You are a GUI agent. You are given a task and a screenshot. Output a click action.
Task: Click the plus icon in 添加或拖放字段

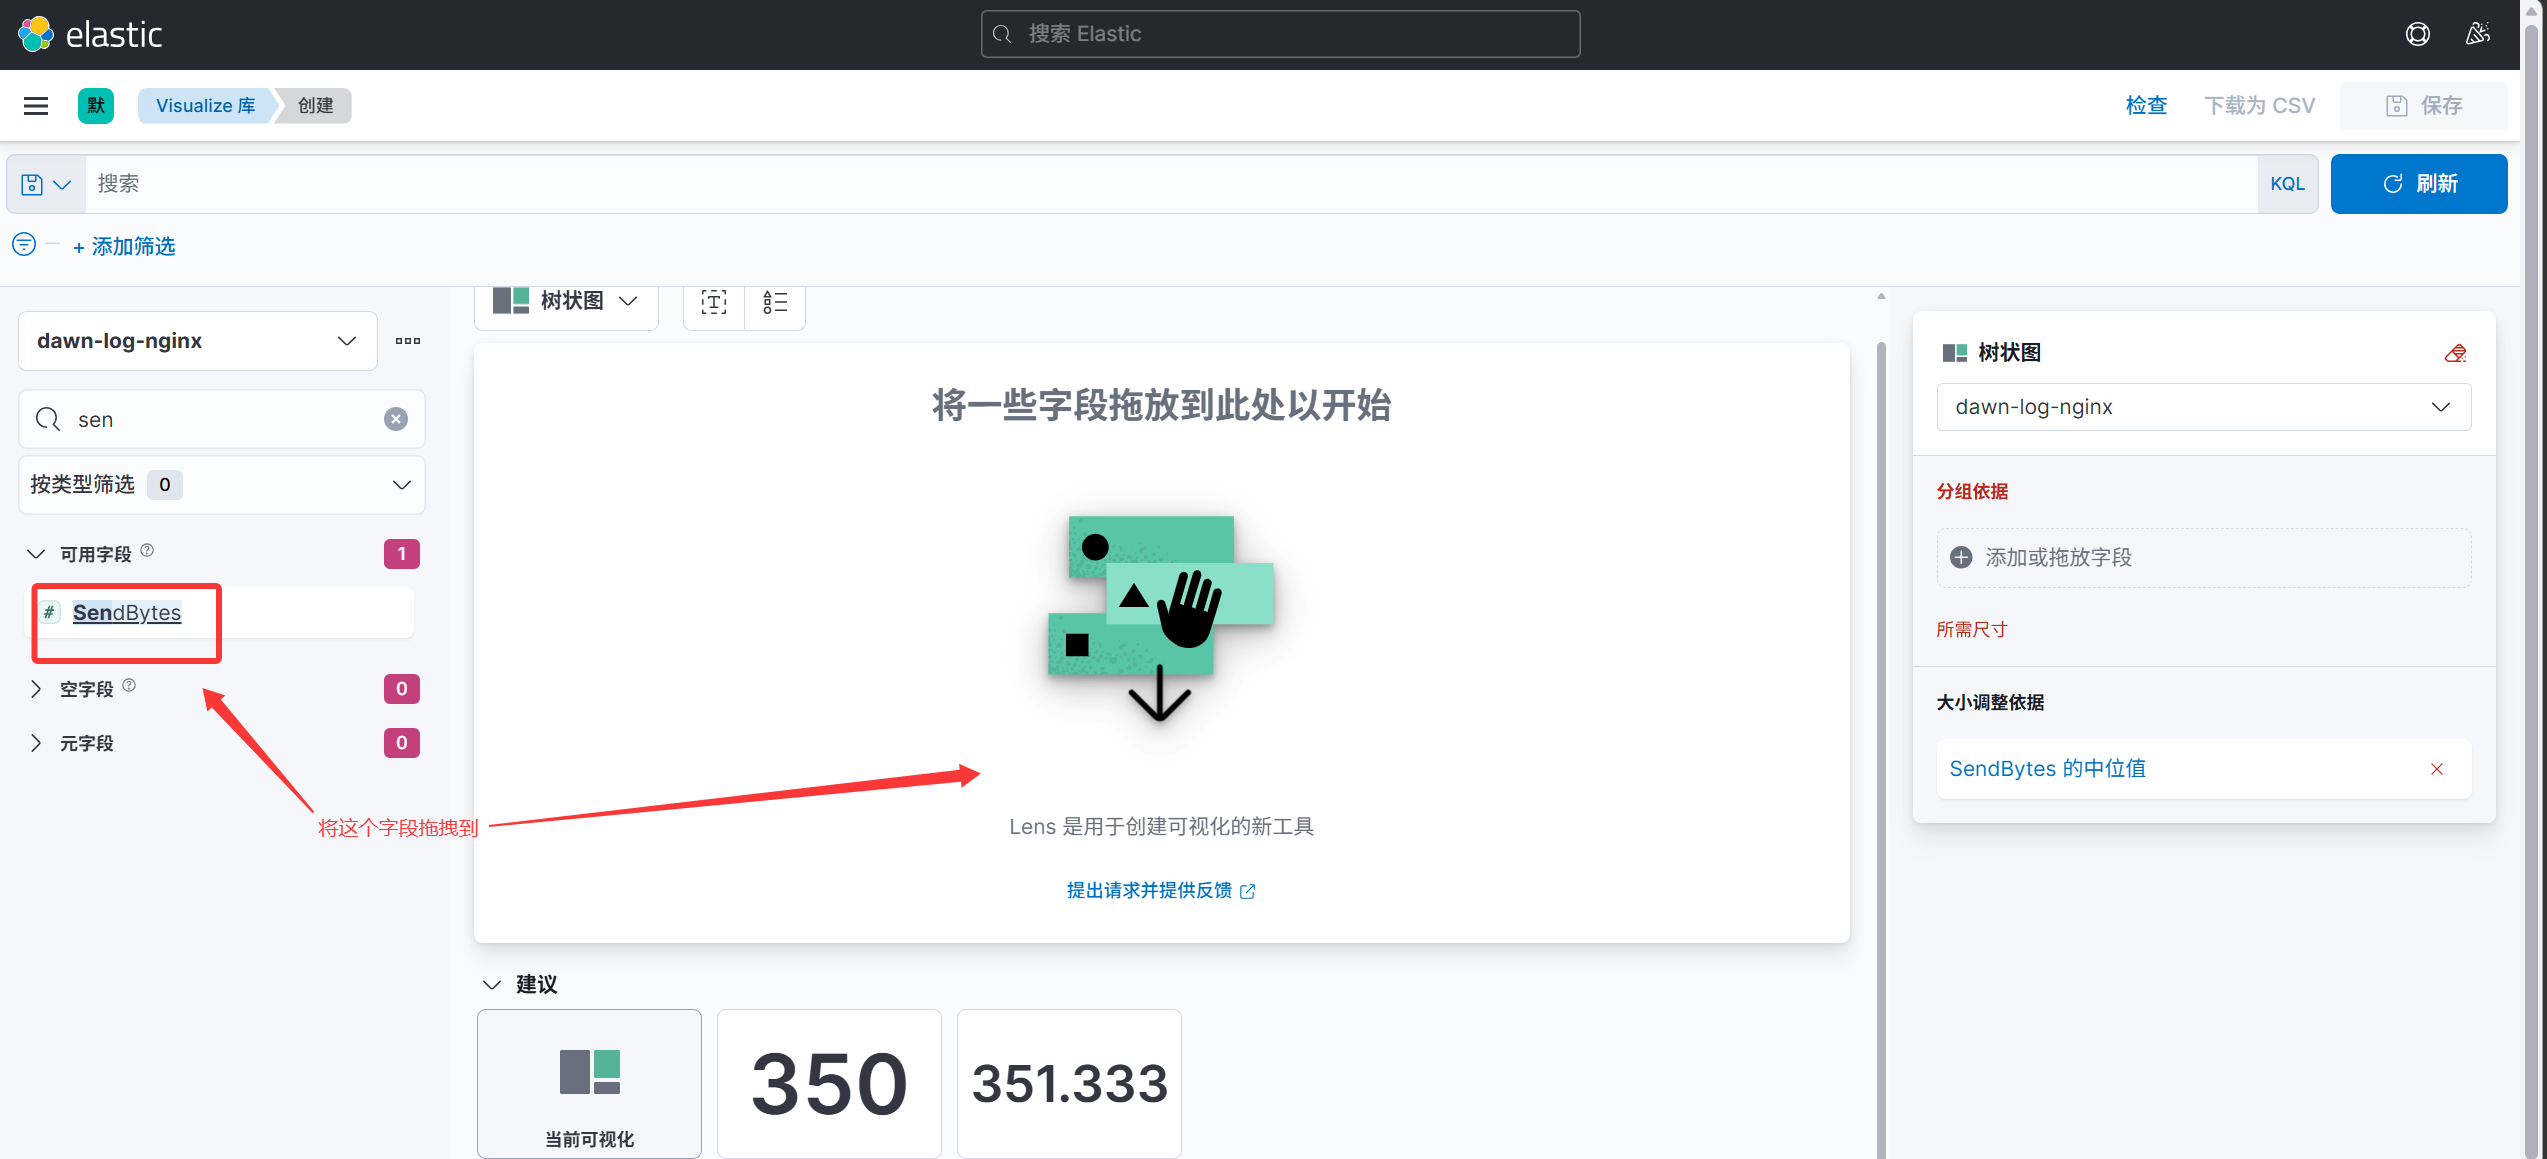(1961, 557)
